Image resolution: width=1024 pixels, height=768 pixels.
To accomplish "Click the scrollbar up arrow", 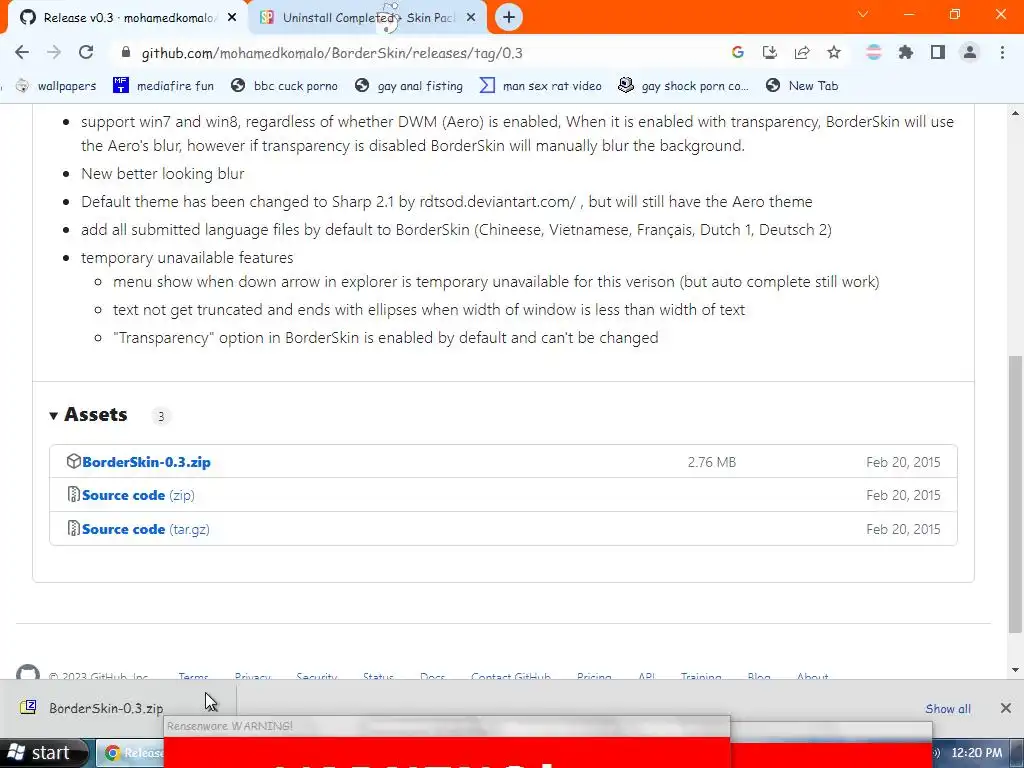I will pos(1015,113).
